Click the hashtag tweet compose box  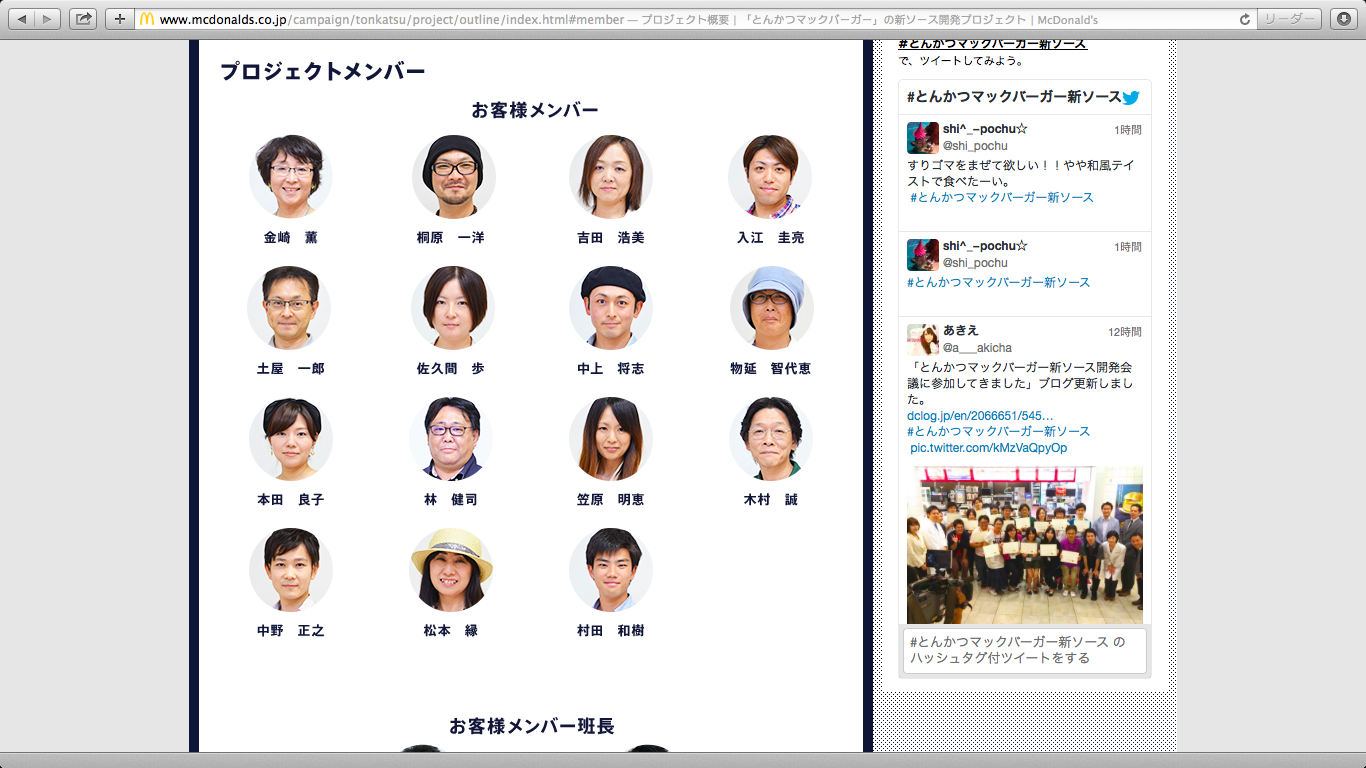pyautogui.click(x=1025, y=650)
